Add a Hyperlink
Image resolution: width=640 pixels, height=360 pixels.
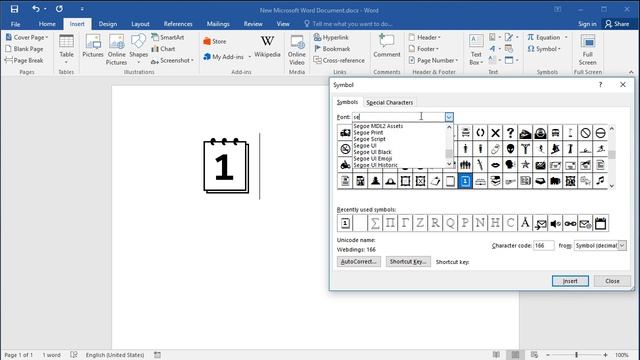point(331,37)
